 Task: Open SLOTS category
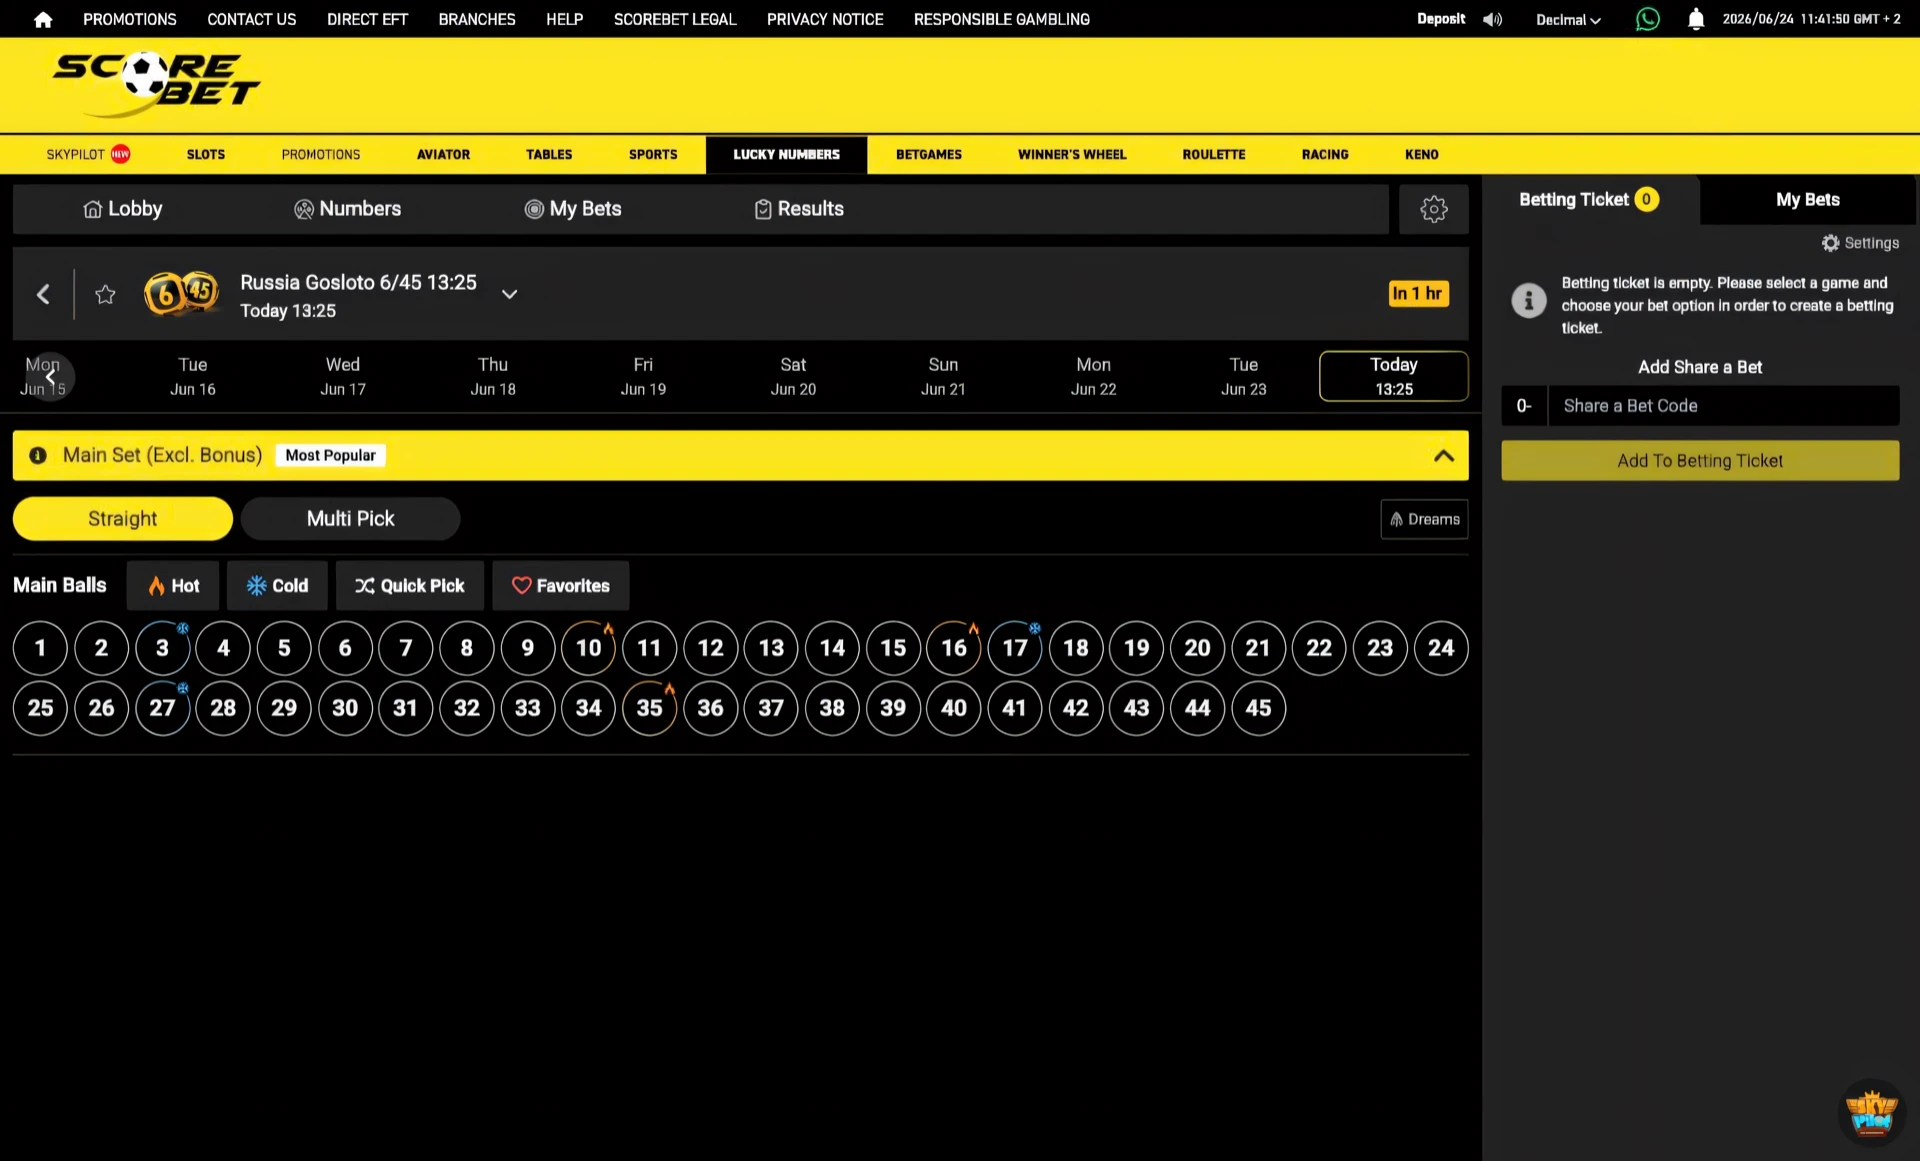click(205, 154)
